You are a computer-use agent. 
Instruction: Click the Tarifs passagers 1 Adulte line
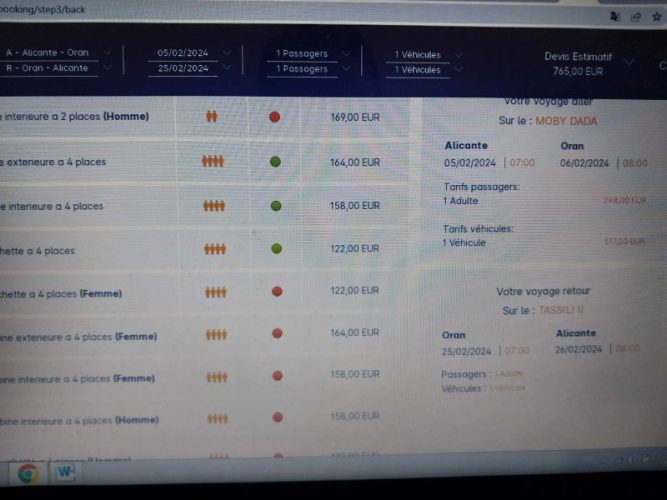tap(545, 200)
